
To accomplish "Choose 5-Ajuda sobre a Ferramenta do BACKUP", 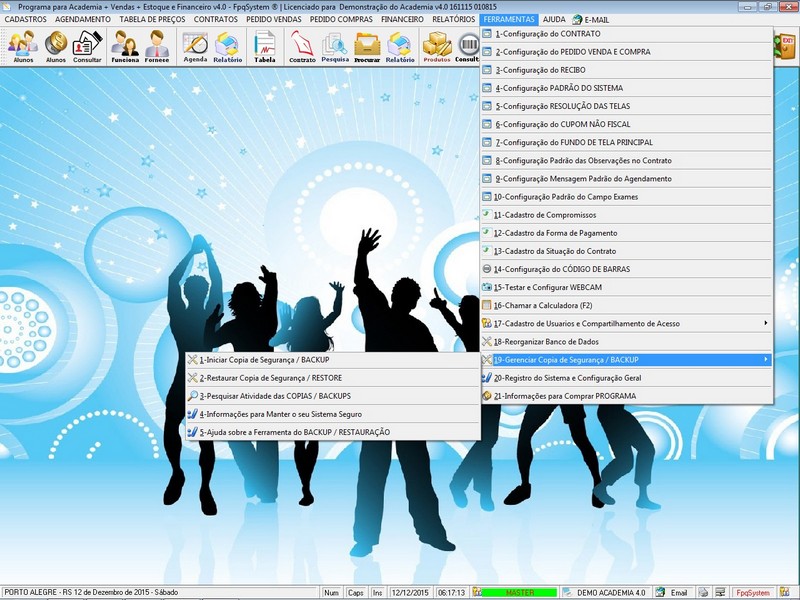I will tap(333, 432).
